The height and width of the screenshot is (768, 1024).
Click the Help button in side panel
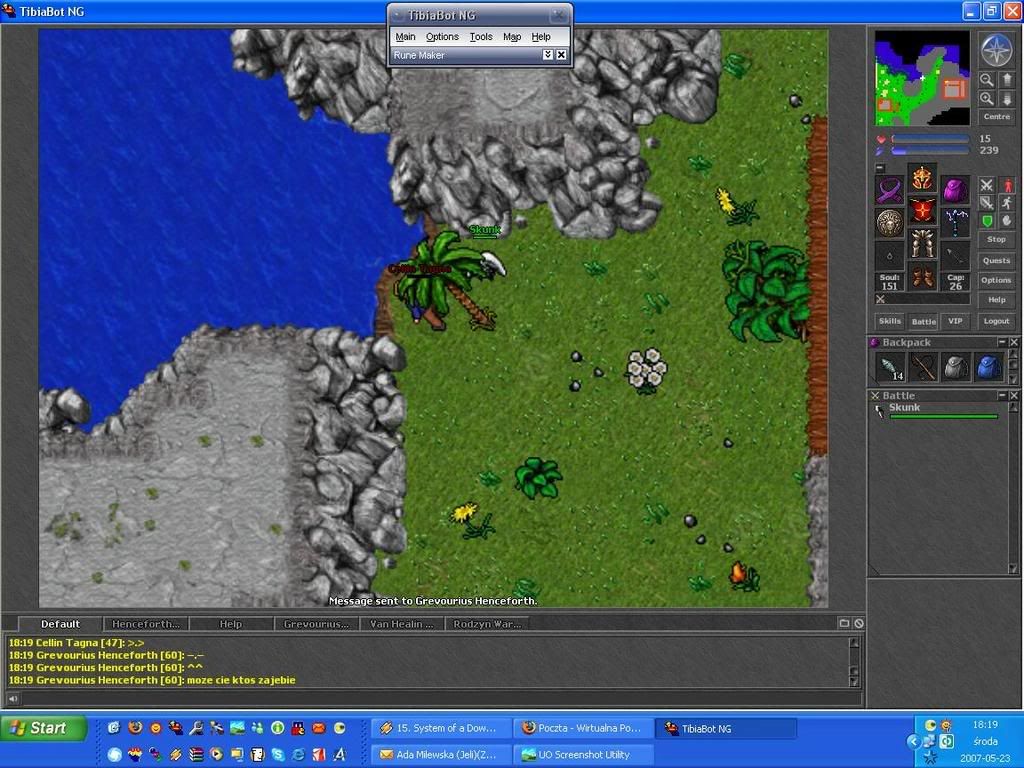coord(997,300)
